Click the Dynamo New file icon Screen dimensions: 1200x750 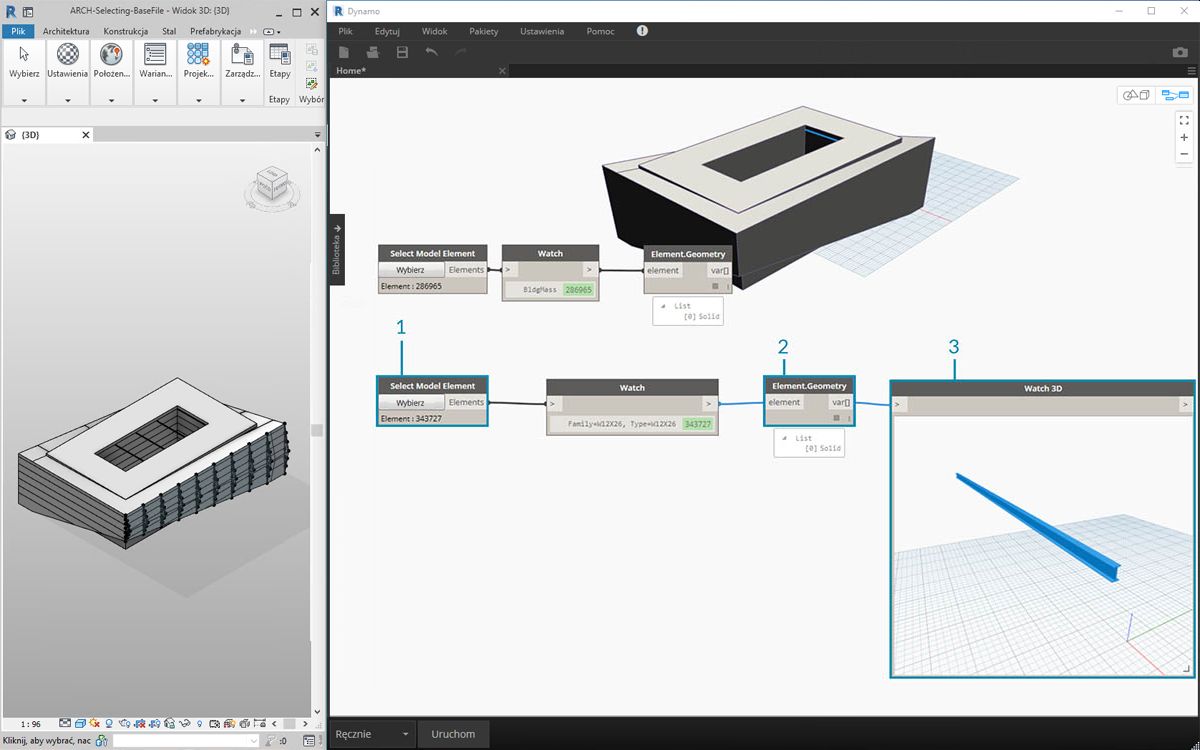tap(344, 52)
